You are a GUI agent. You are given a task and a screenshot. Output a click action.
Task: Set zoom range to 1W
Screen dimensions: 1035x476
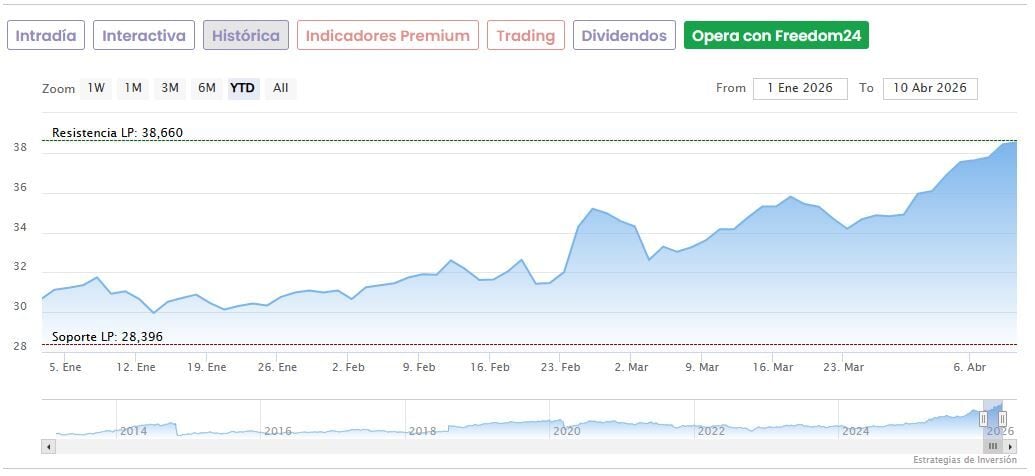click(96, 88)
